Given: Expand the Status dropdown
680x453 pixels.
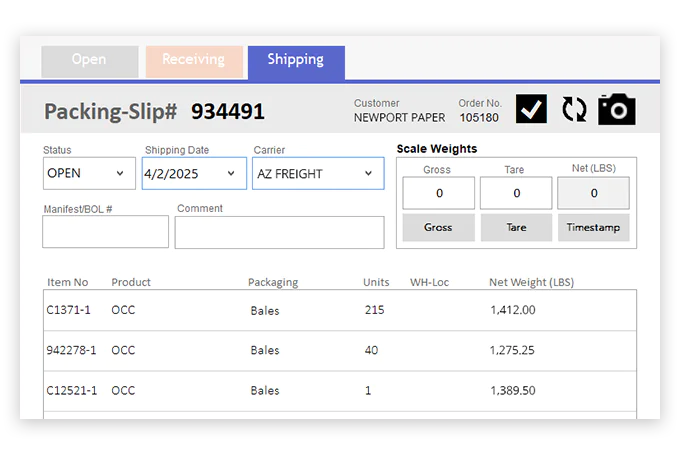Looking at the screenshot, I should click(x=89, y=173).
